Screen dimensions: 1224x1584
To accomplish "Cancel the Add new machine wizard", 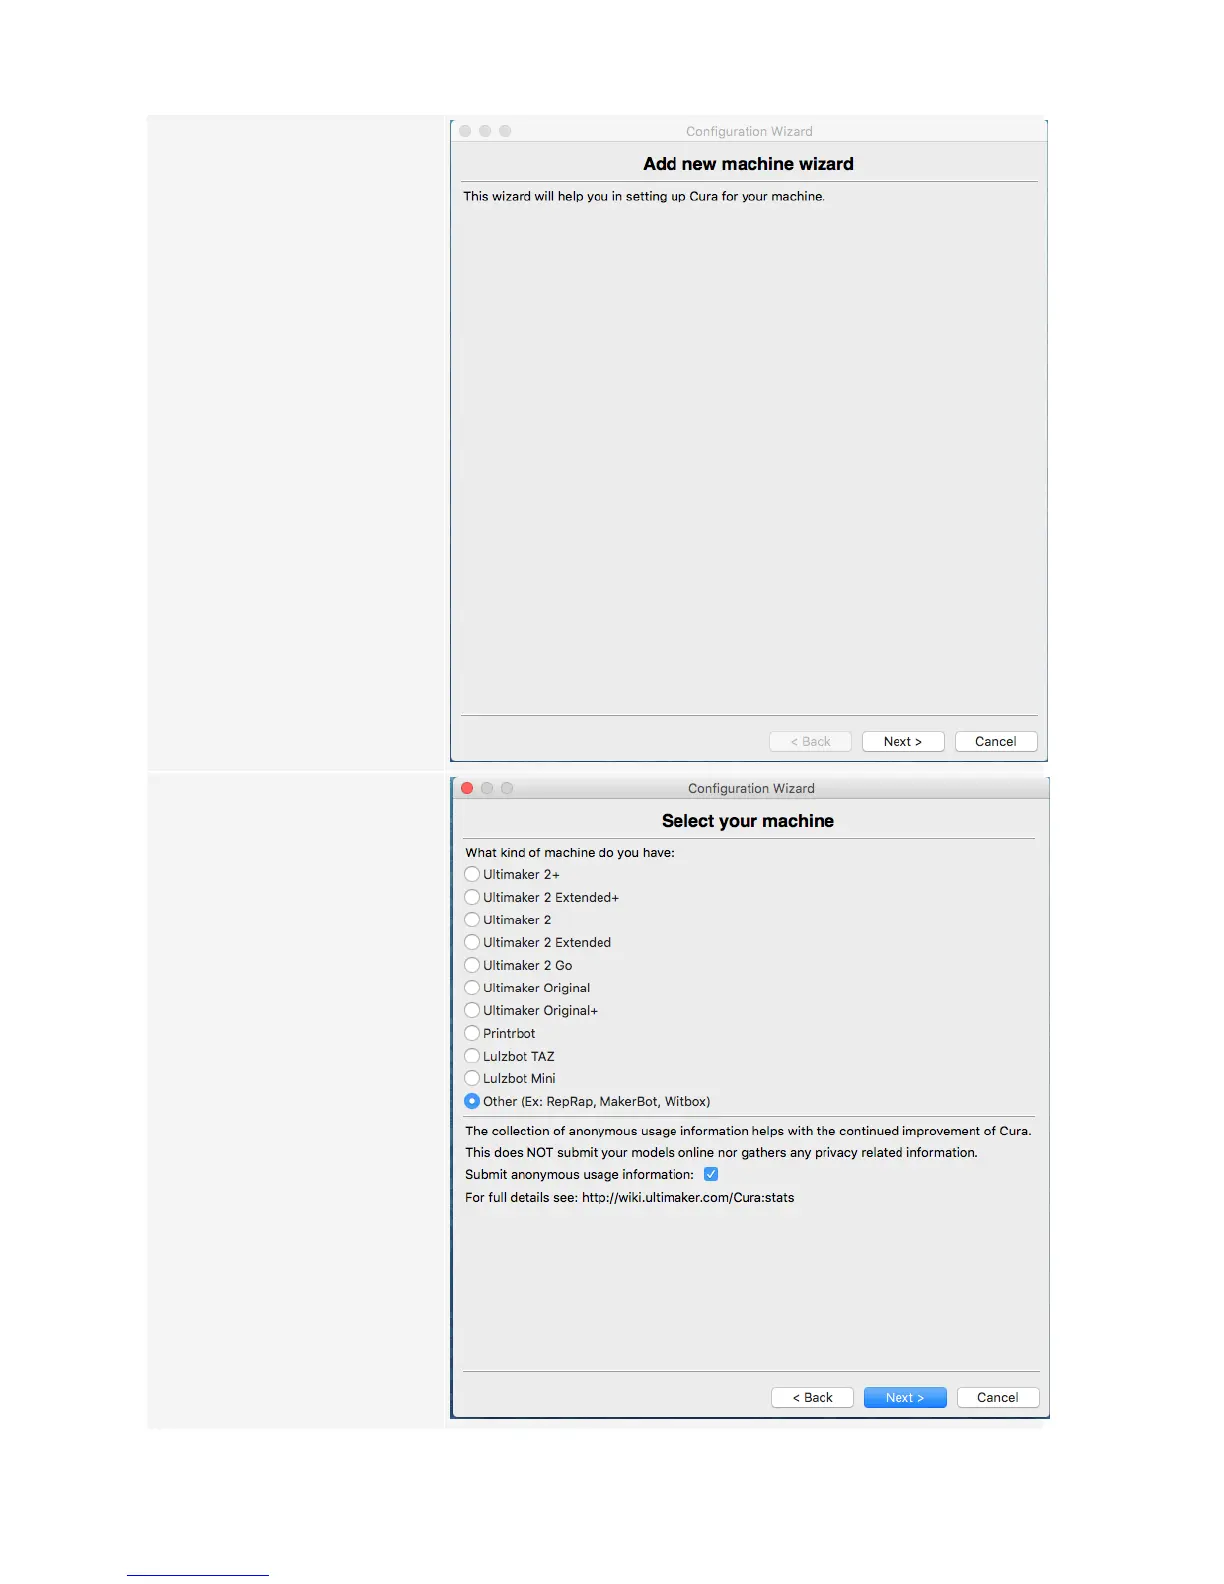I will [x=996, y=741].
